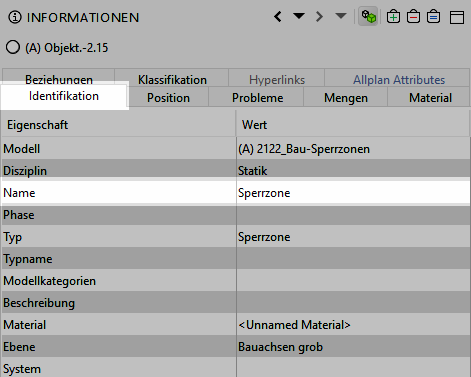The image size is (471, 377).
Task: Open the forward history dropdown arrow
Action: tap(341, 16)
